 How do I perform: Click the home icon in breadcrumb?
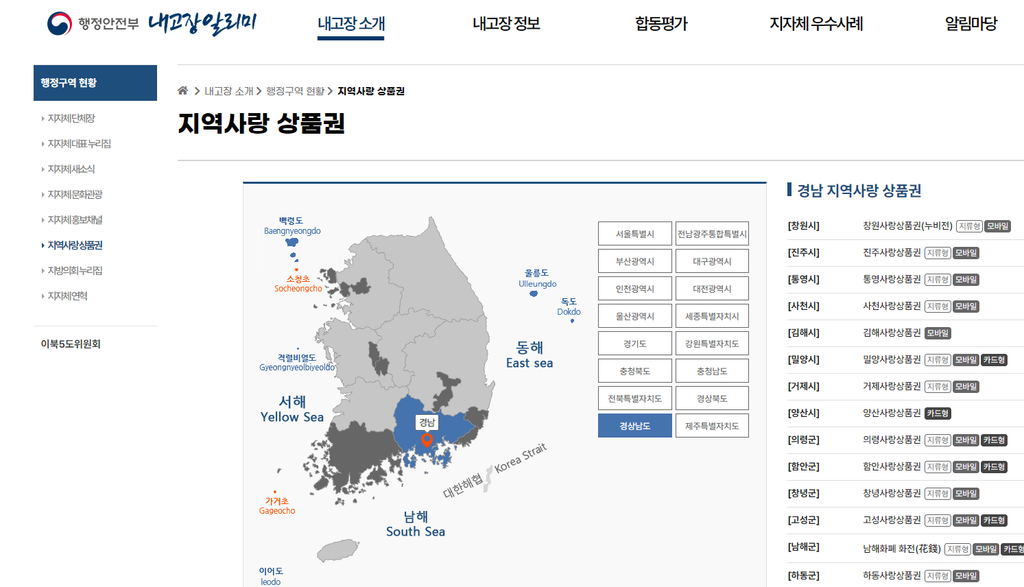click(x=182, y=91)
